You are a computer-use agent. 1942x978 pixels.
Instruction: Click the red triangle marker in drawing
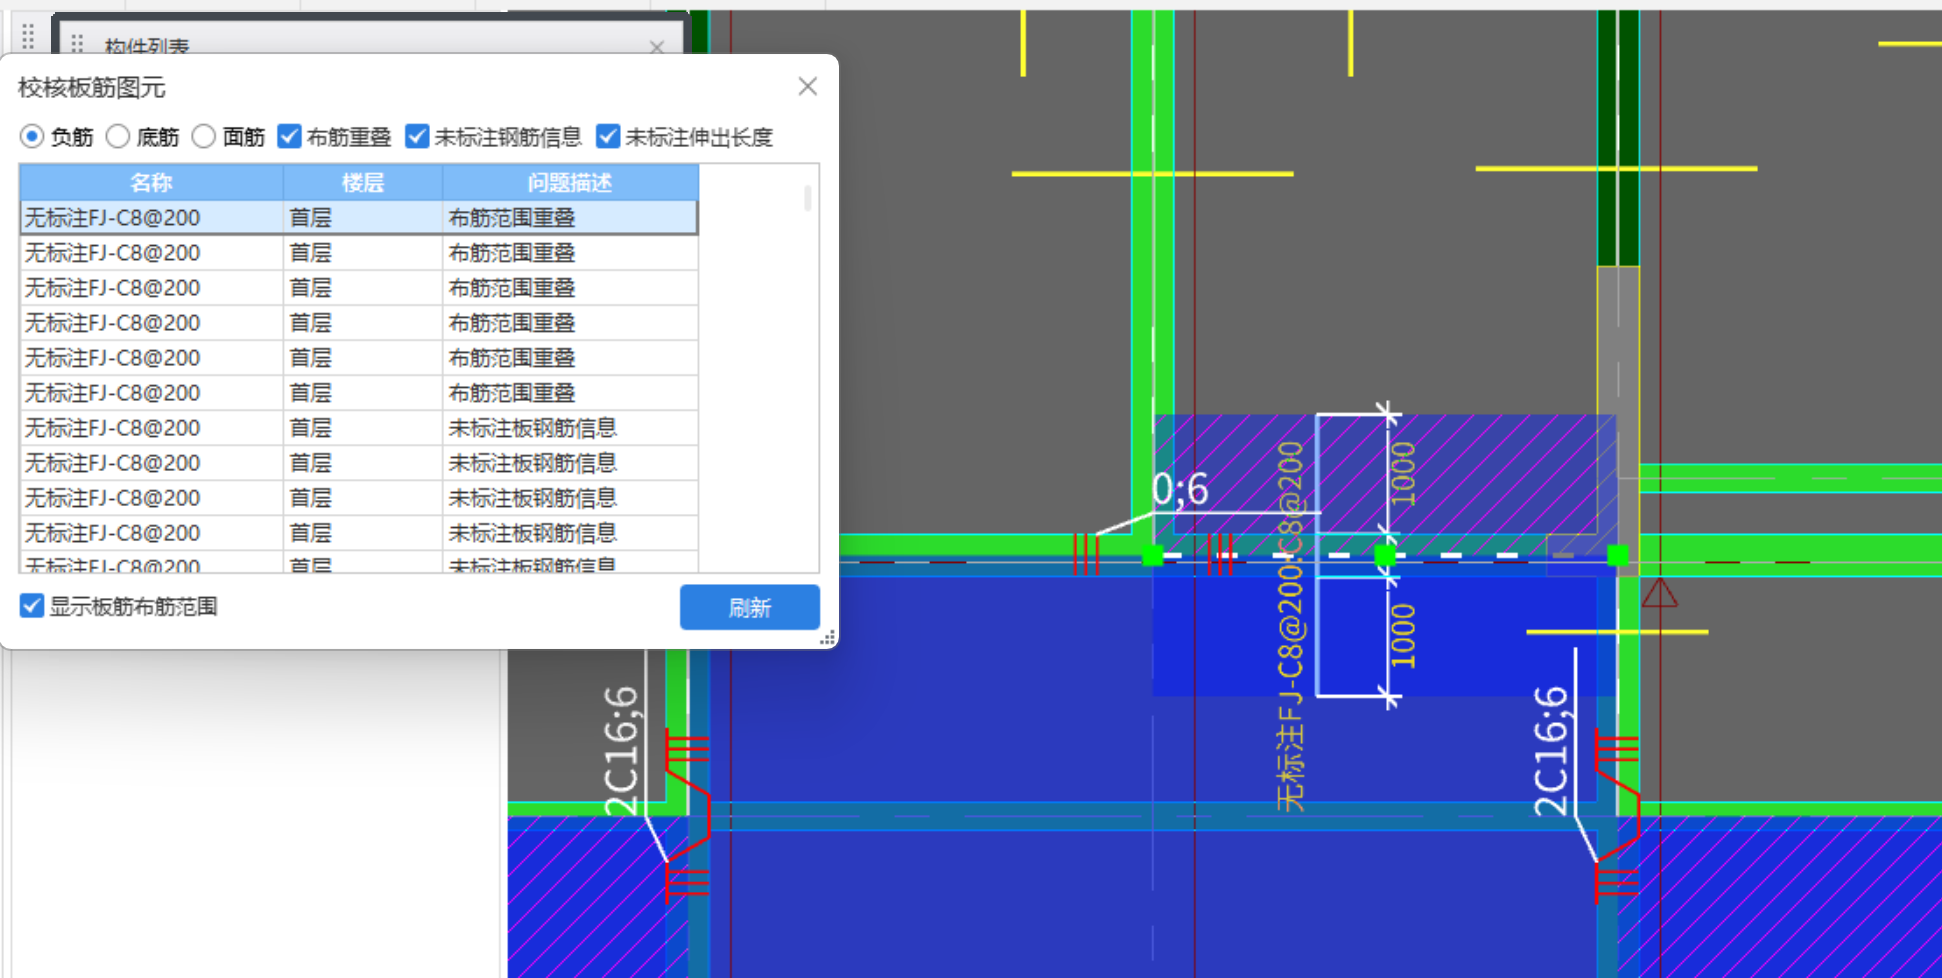click(1659, 593)
